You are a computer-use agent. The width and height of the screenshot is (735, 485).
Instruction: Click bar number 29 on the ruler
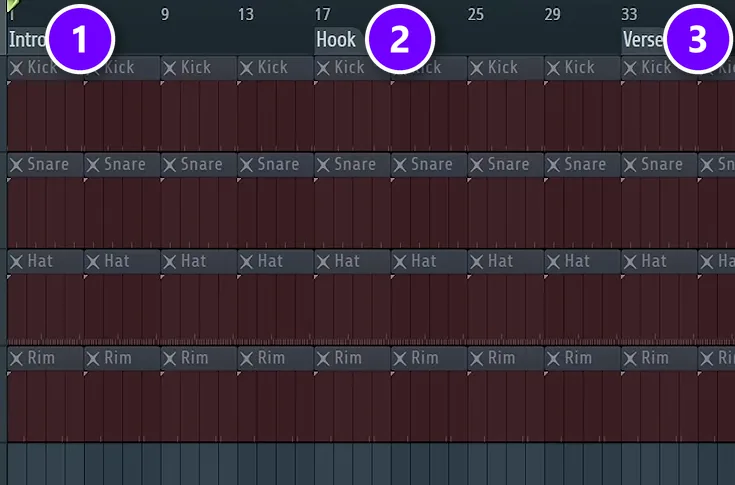coord(552,15)
